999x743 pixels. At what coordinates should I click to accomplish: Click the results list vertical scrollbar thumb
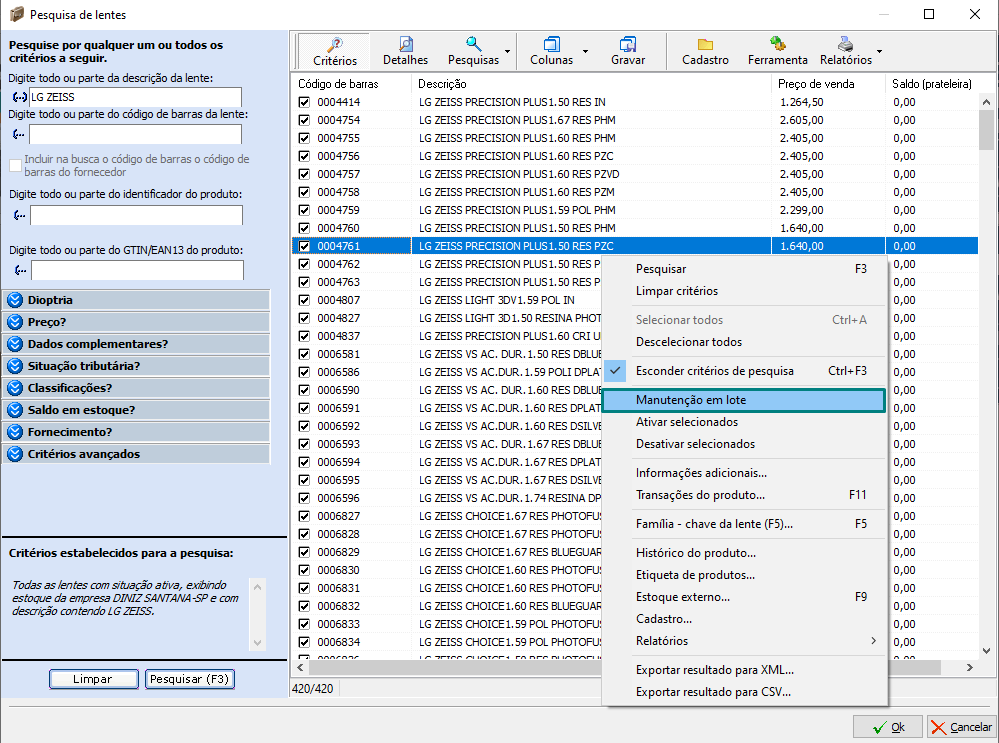coord(986,130)
